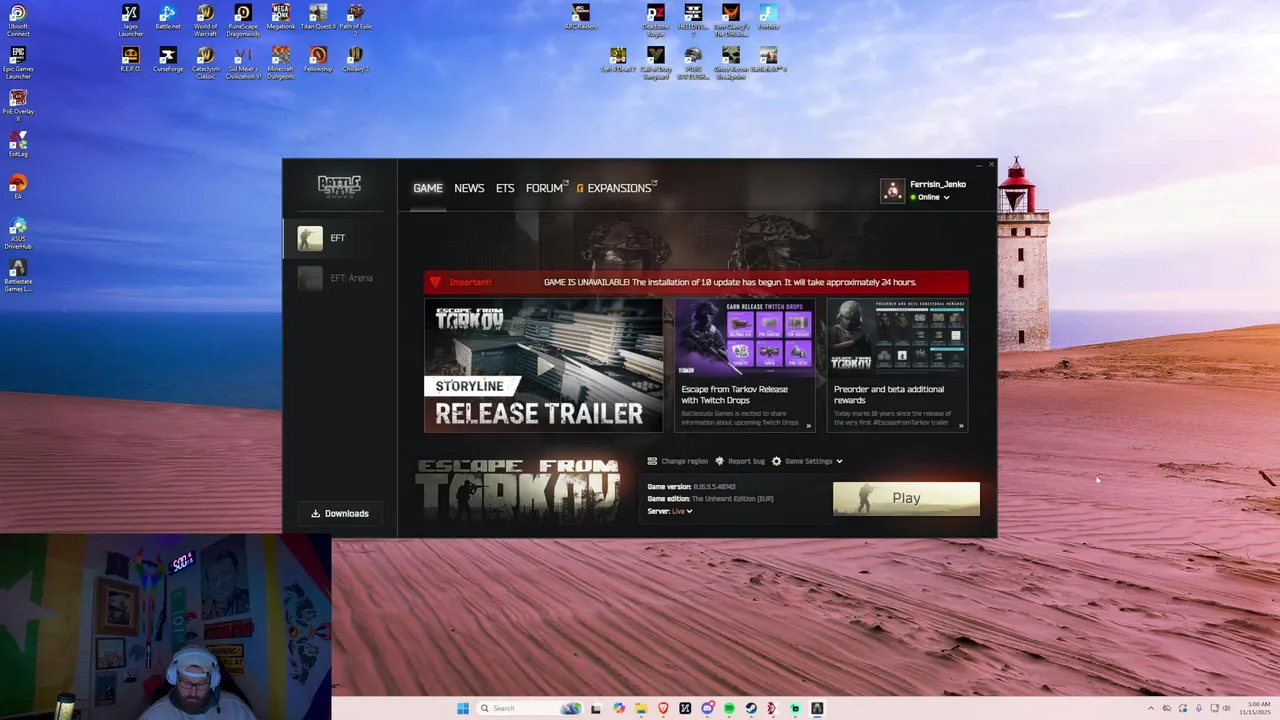The width and height of the screenshot is (1280, 720).
Task: Open Deadzone Rogue desktop shortcut
Action: [655, 20]
